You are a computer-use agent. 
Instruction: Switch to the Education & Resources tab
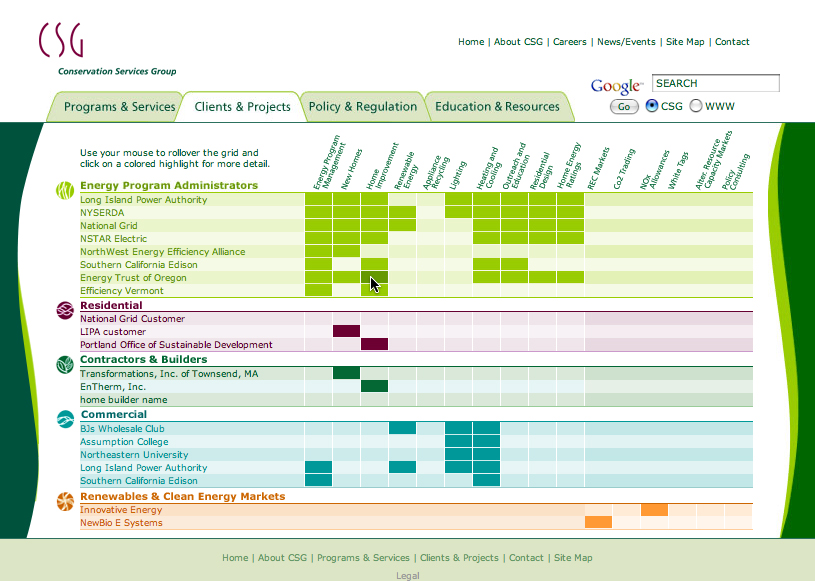point(497,107)
